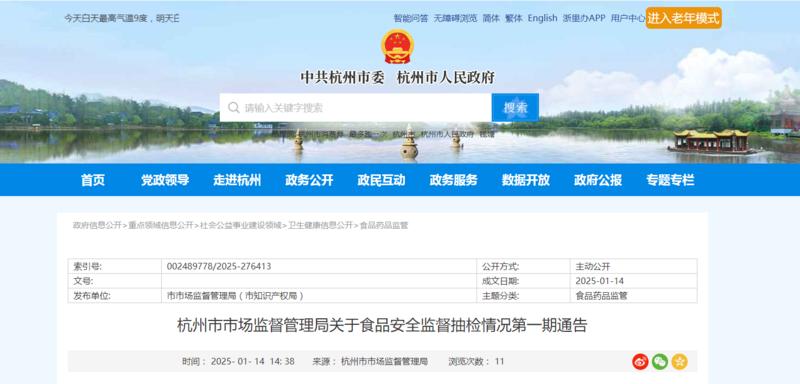Switch to 简体 simplified Chinese
The height and width of the screenshot is (384, 800).
[491, 18]
